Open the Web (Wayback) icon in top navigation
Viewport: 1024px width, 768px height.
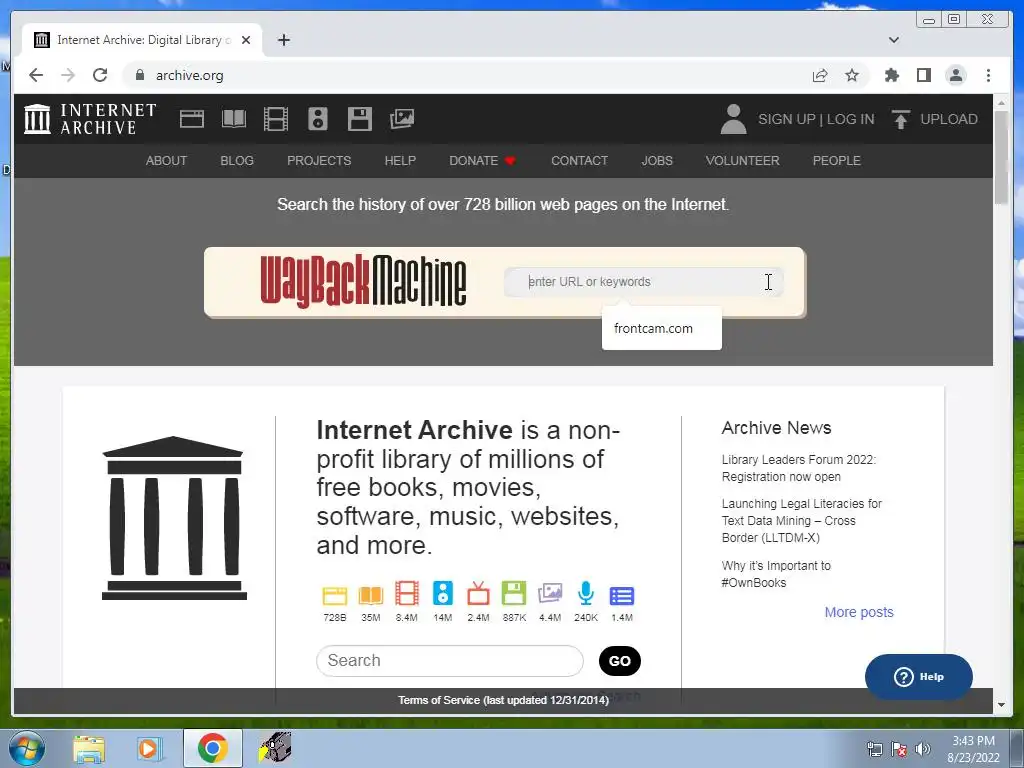[x=192, y=119]
